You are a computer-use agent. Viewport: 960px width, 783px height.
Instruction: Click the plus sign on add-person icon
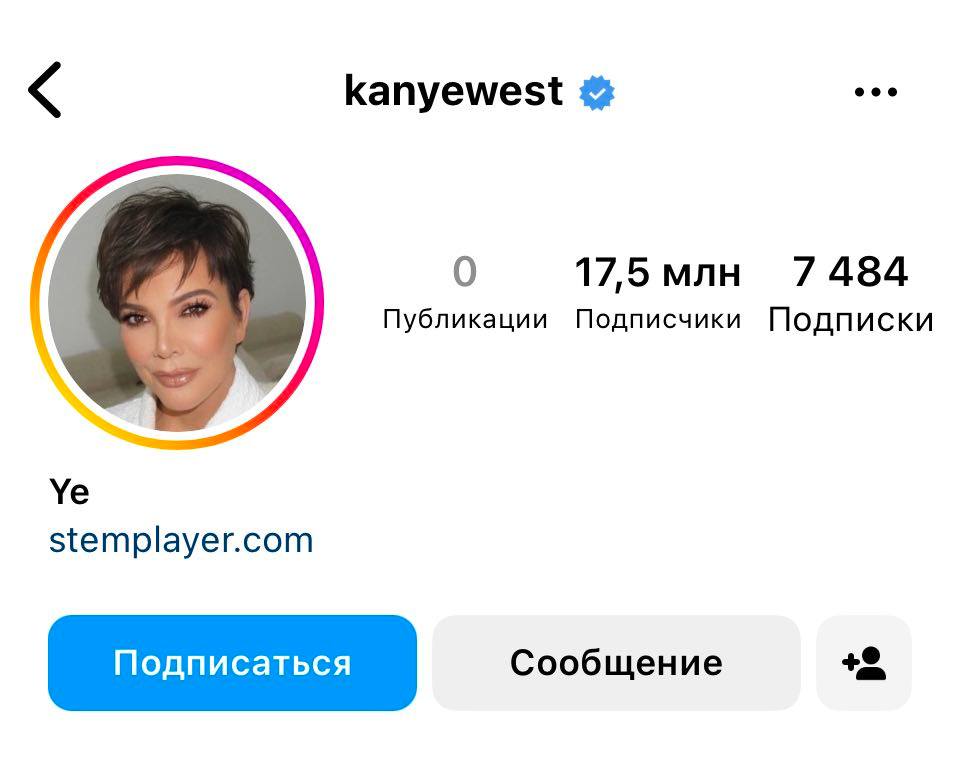pos(849,661)
